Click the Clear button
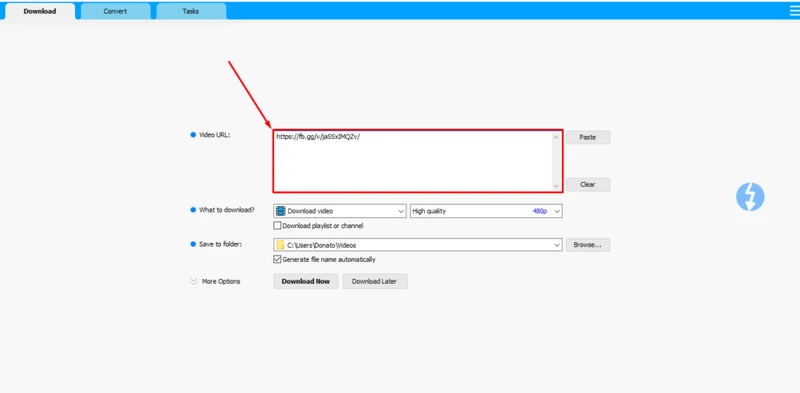 [588, 184]
